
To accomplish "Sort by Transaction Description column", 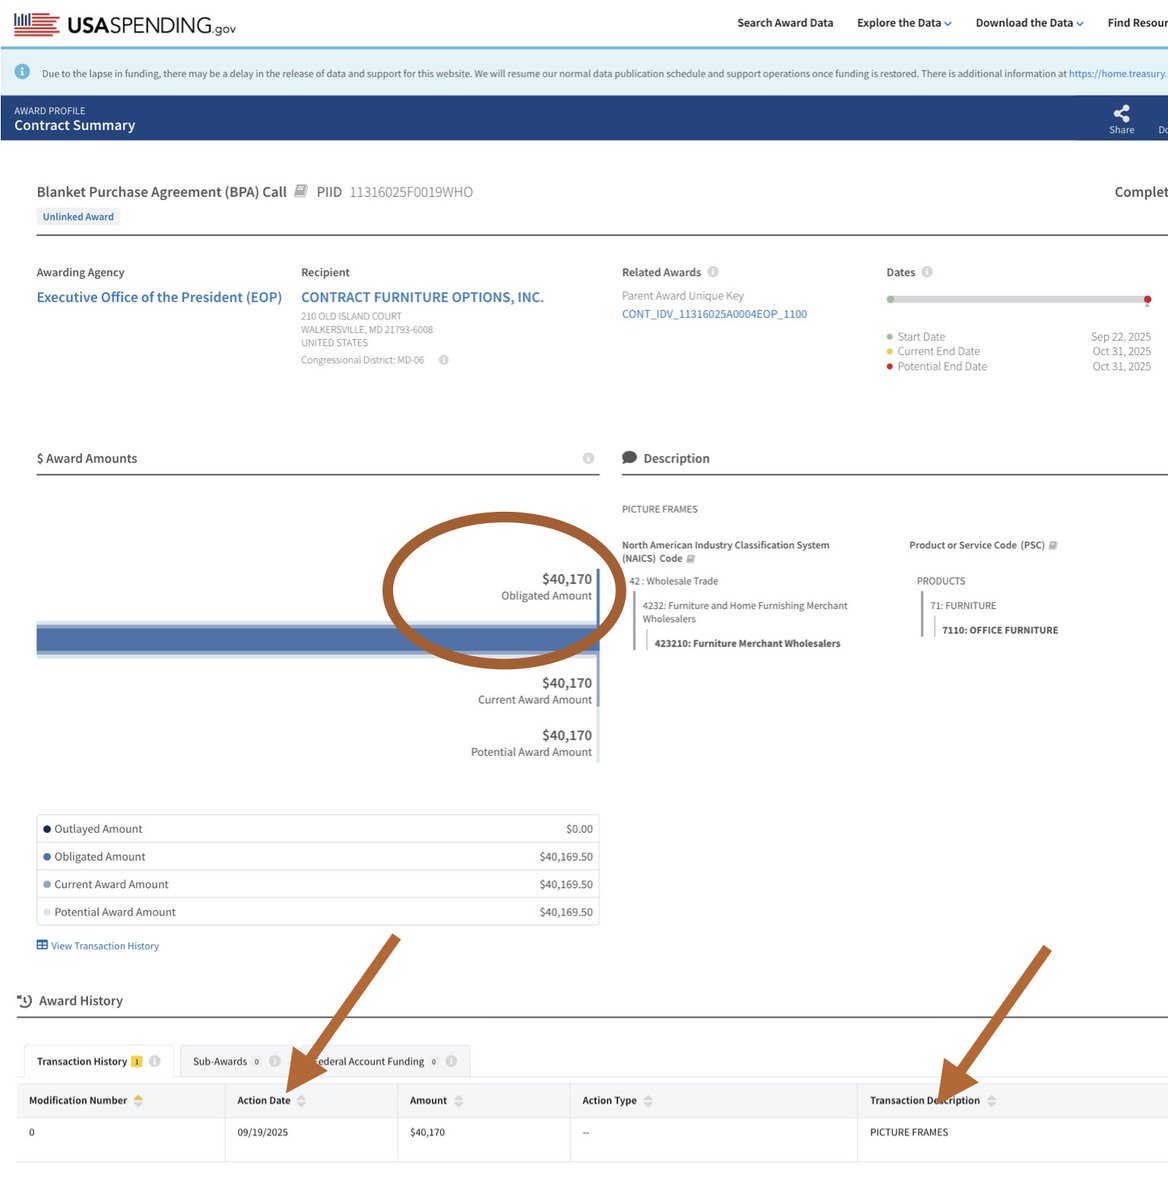I will 991,1100.
